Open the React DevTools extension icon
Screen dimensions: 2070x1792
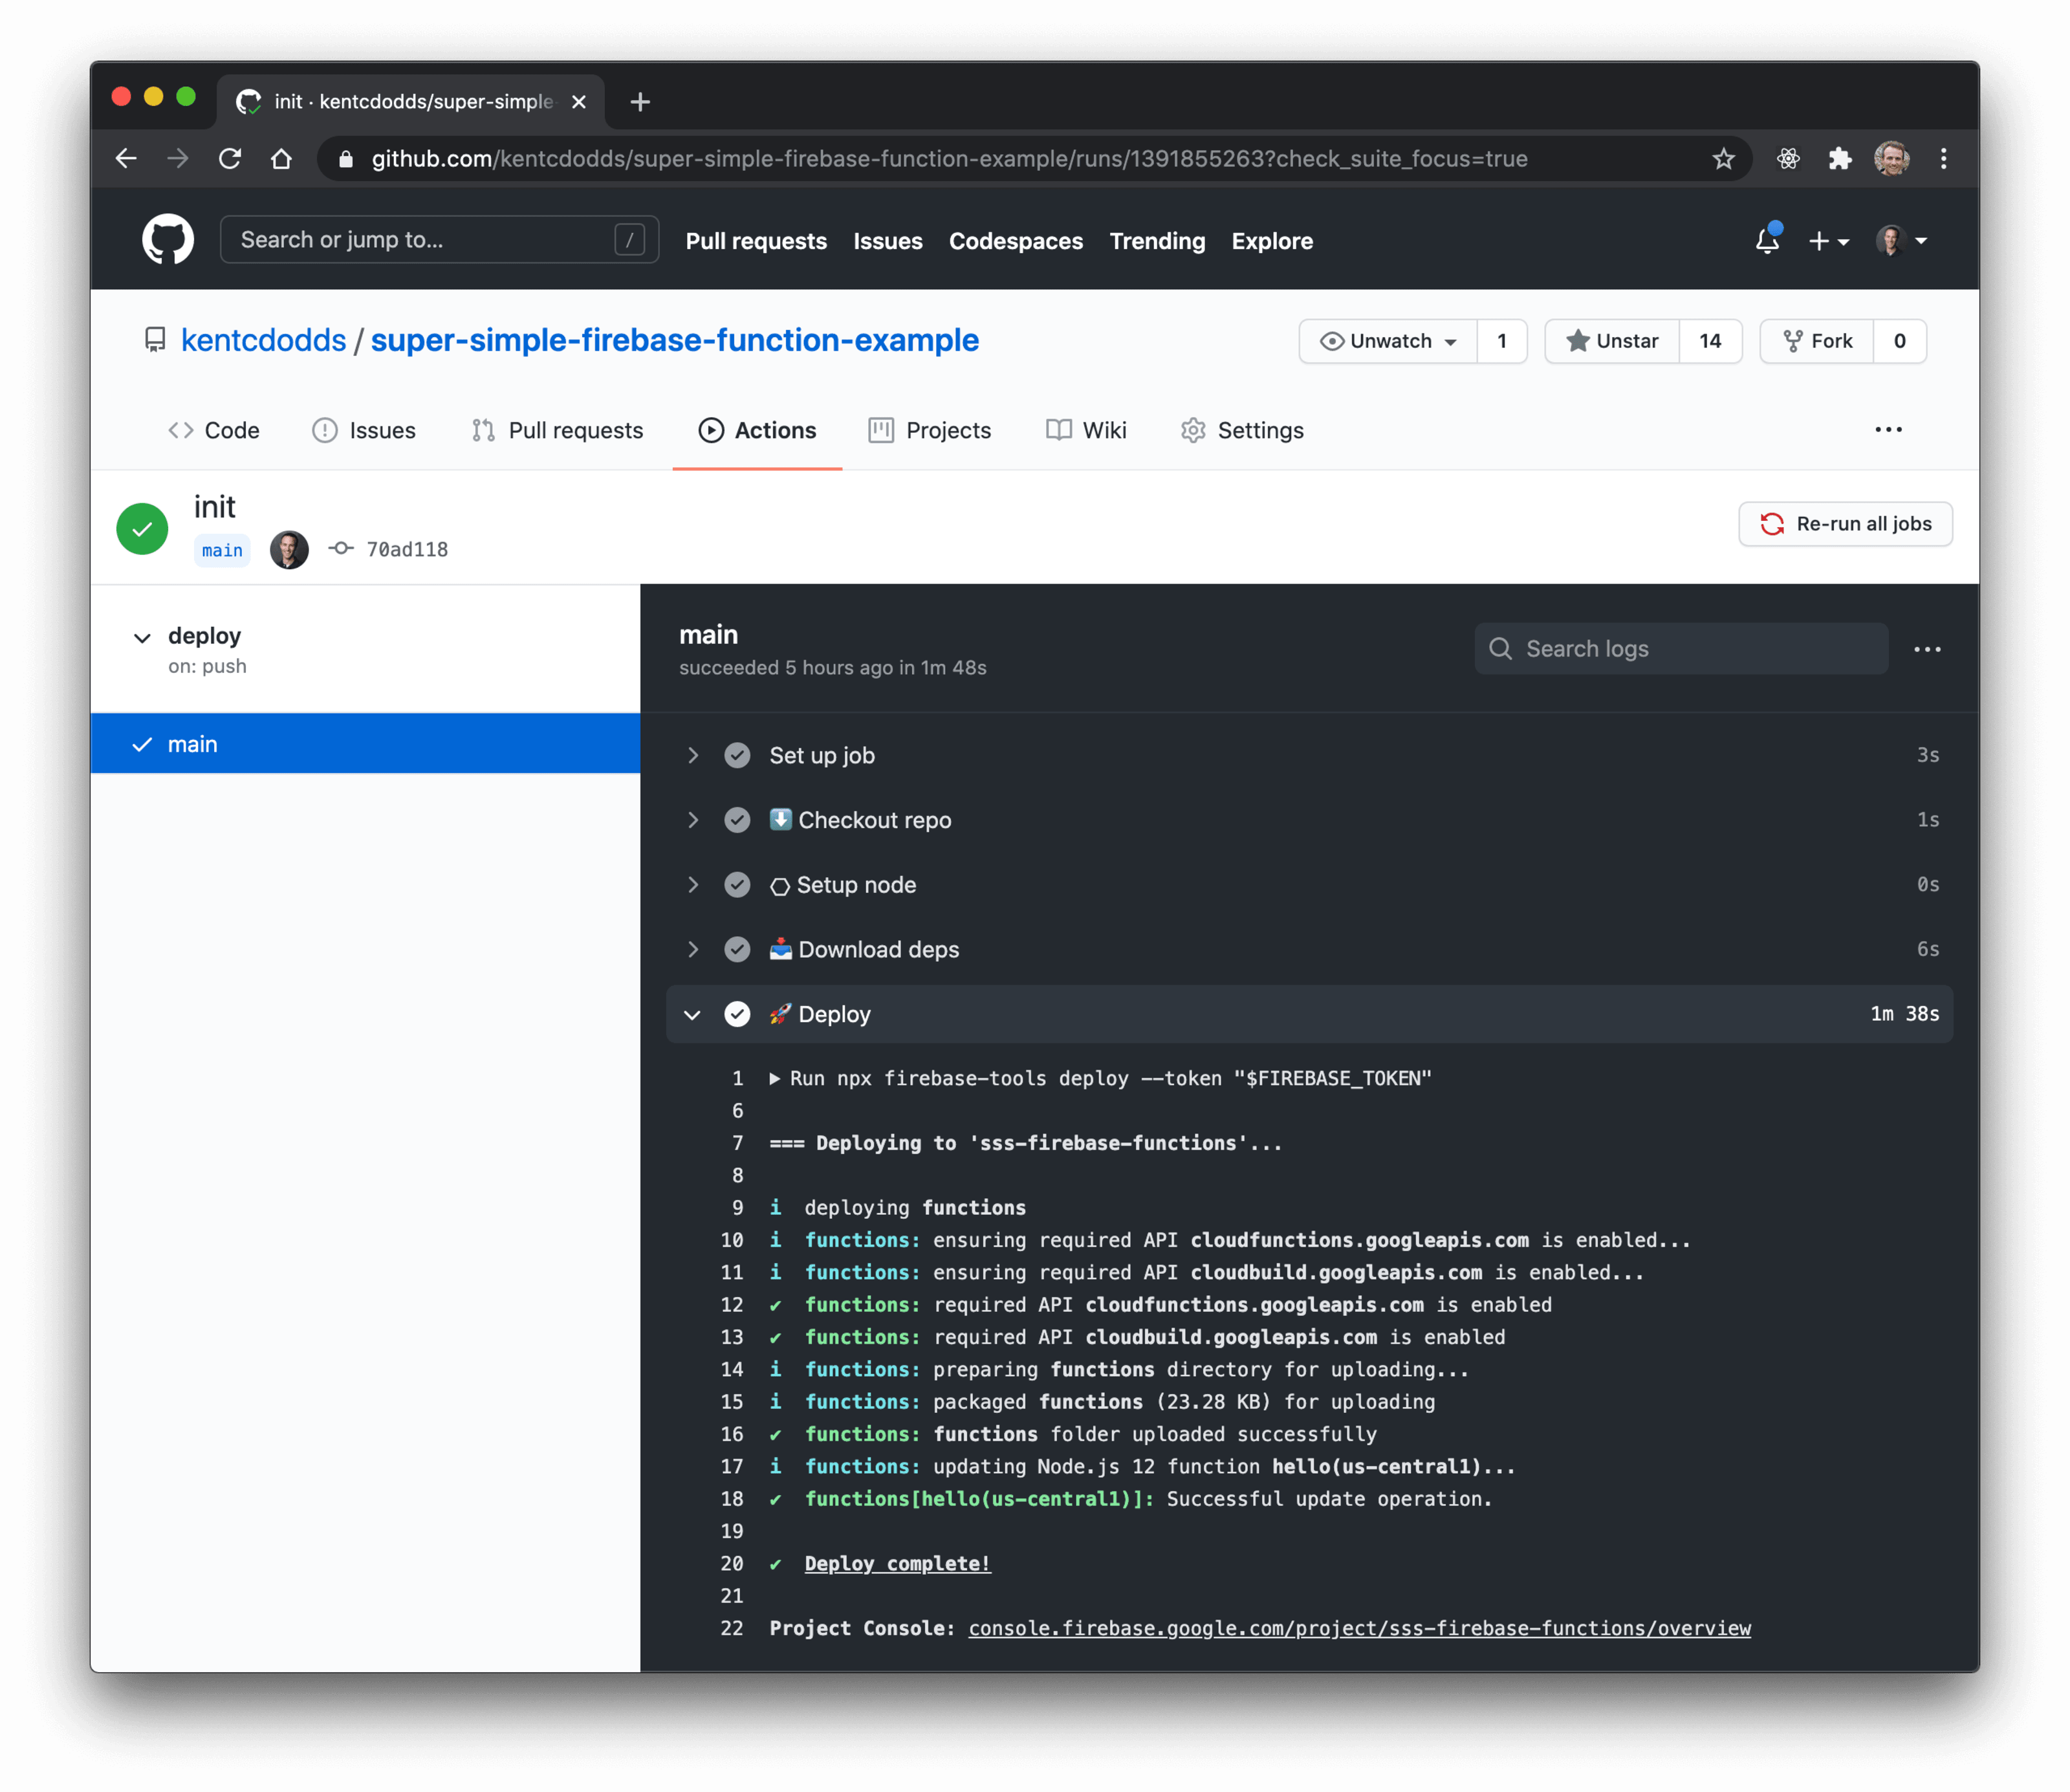(x=1788, y=158)
